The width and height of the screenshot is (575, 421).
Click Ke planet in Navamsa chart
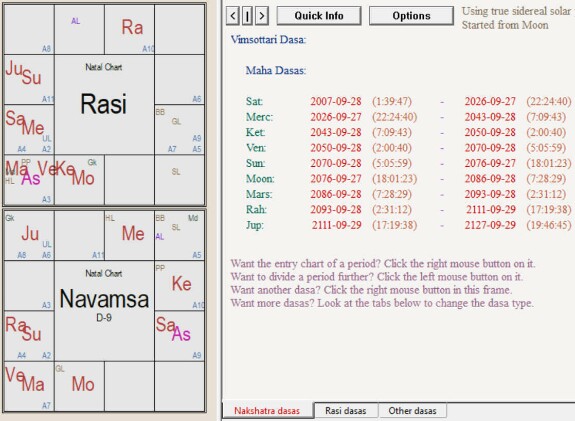point(182,284)
